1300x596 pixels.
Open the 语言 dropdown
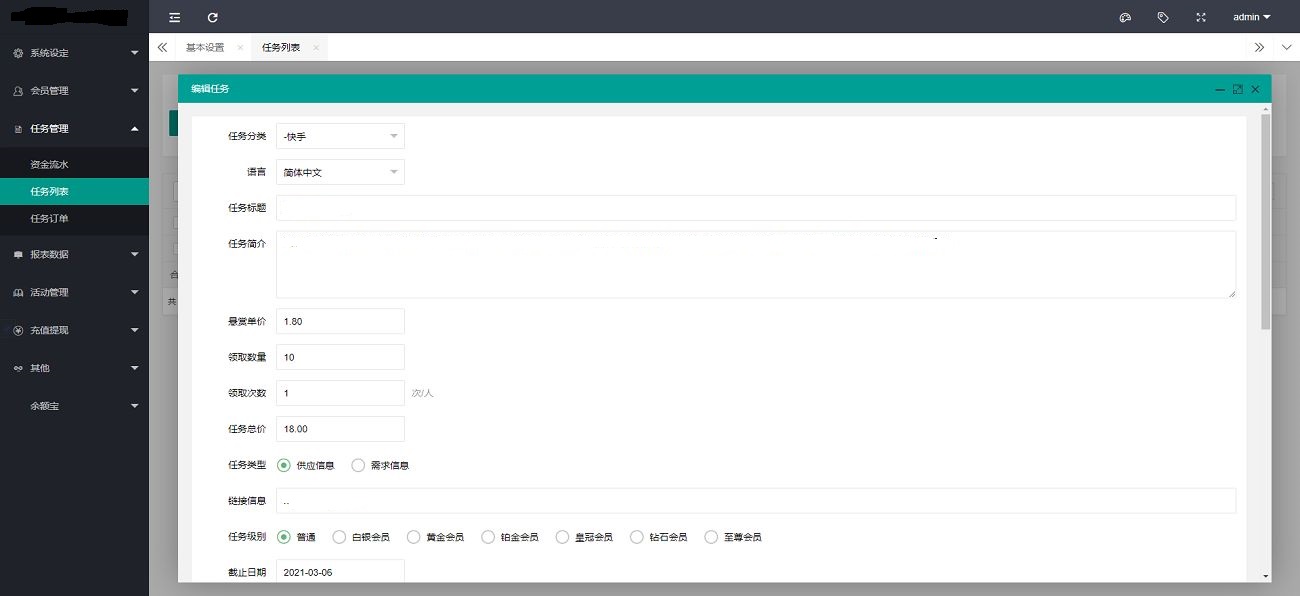click(340, 172)
